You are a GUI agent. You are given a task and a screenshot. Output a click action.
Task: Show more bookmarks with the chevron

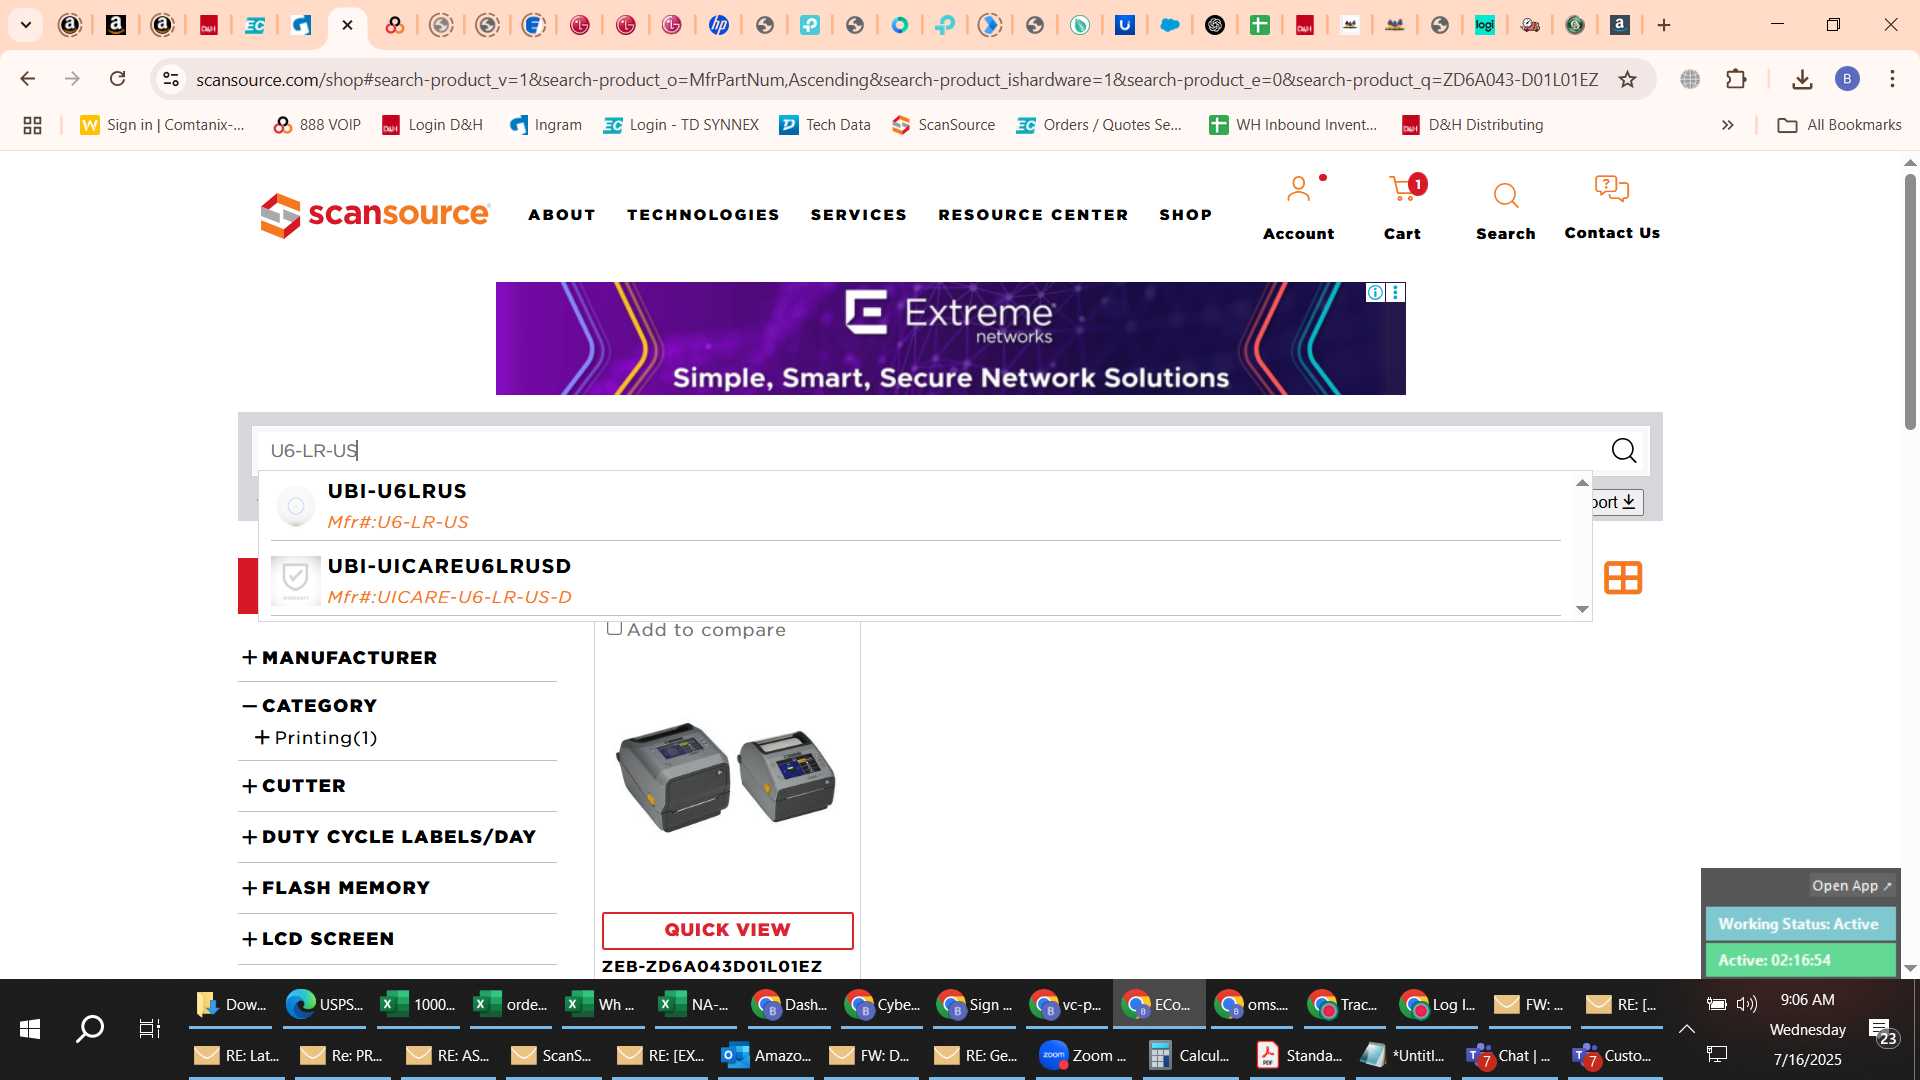pyautogui.click(x=1727, y=125)
